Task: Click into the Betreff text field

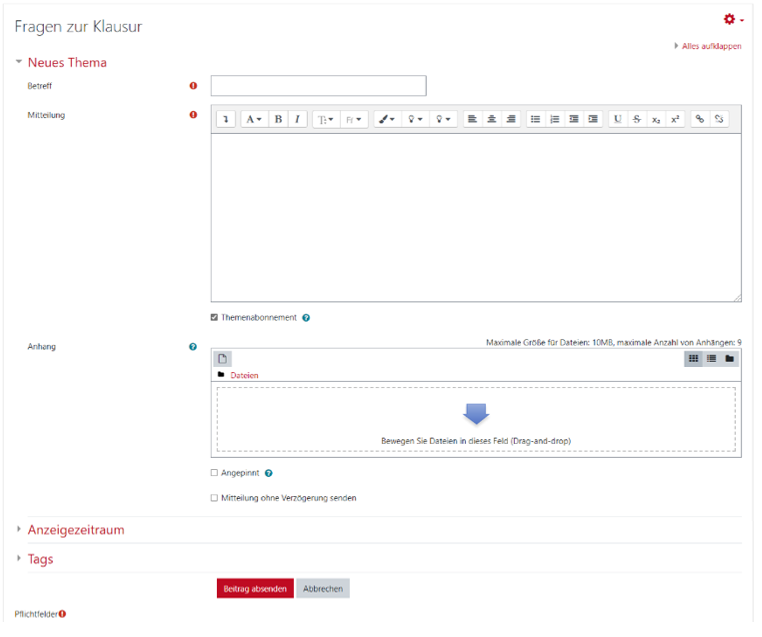Action: (x=318, y=86)
